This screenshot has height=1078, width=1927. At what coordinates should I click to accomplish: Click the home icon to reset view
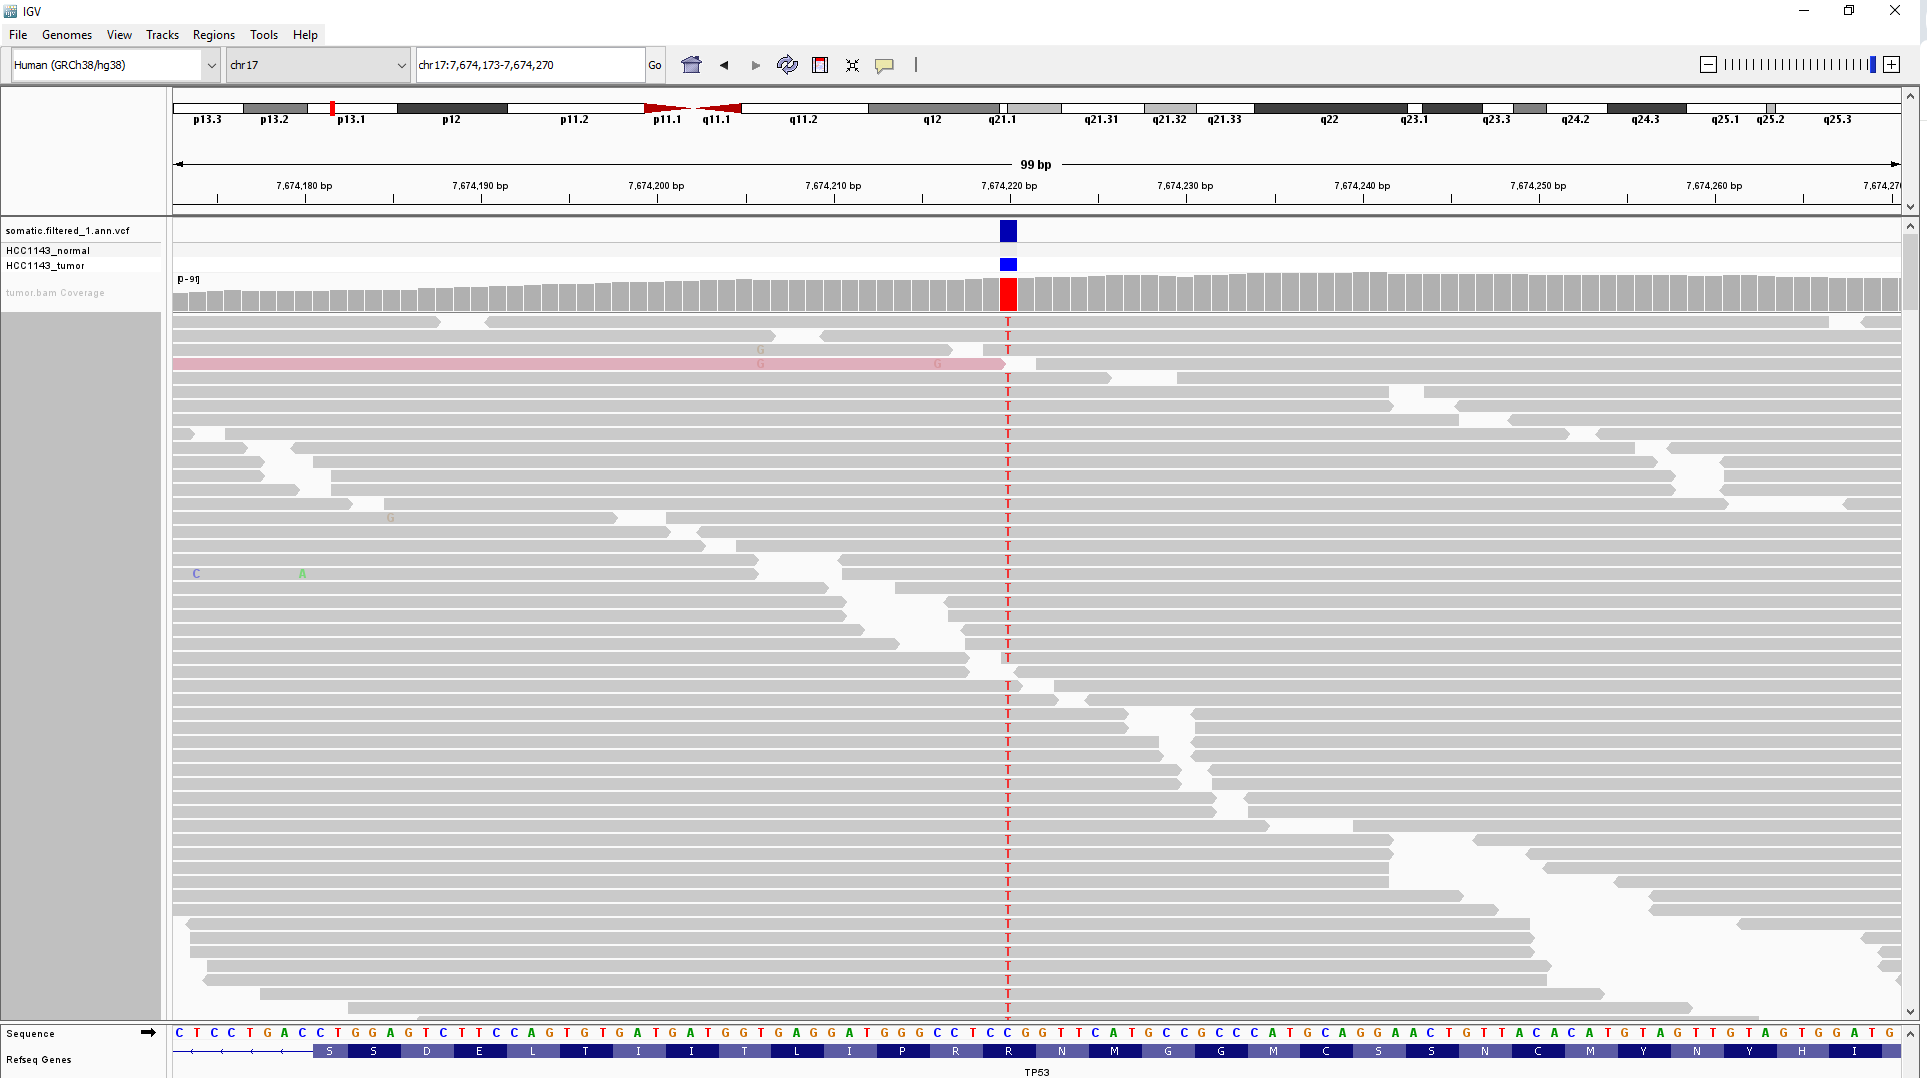(691, 64)
